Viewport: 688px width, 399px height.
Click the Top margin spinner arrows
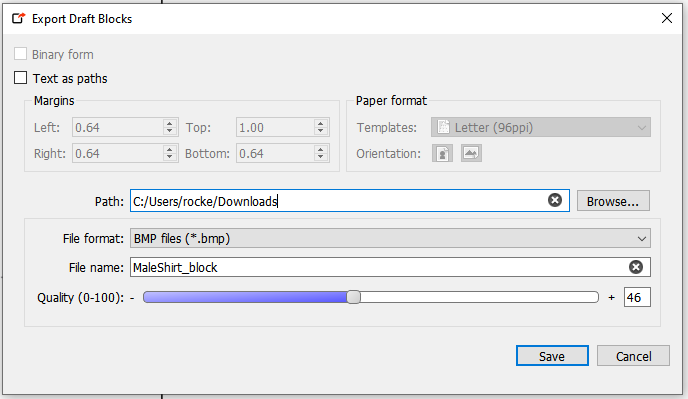tap(321, 127)
